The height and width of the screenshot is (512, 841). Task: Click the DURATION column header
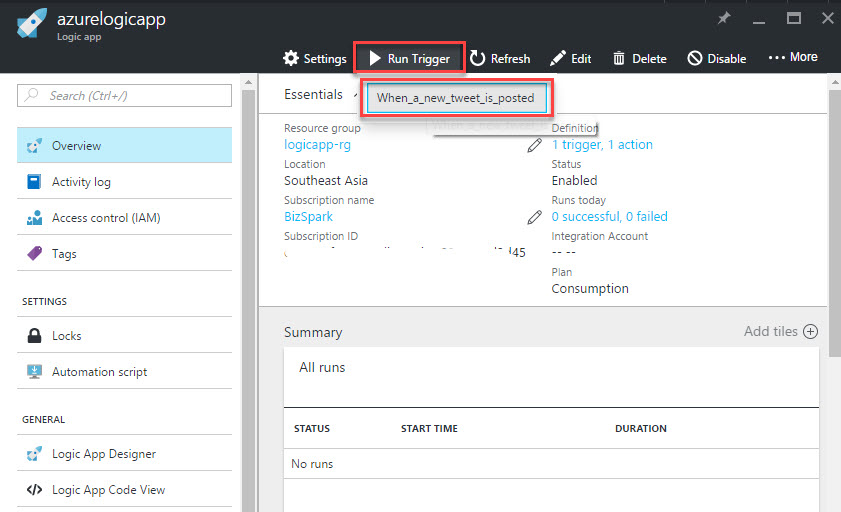point(640,428)
